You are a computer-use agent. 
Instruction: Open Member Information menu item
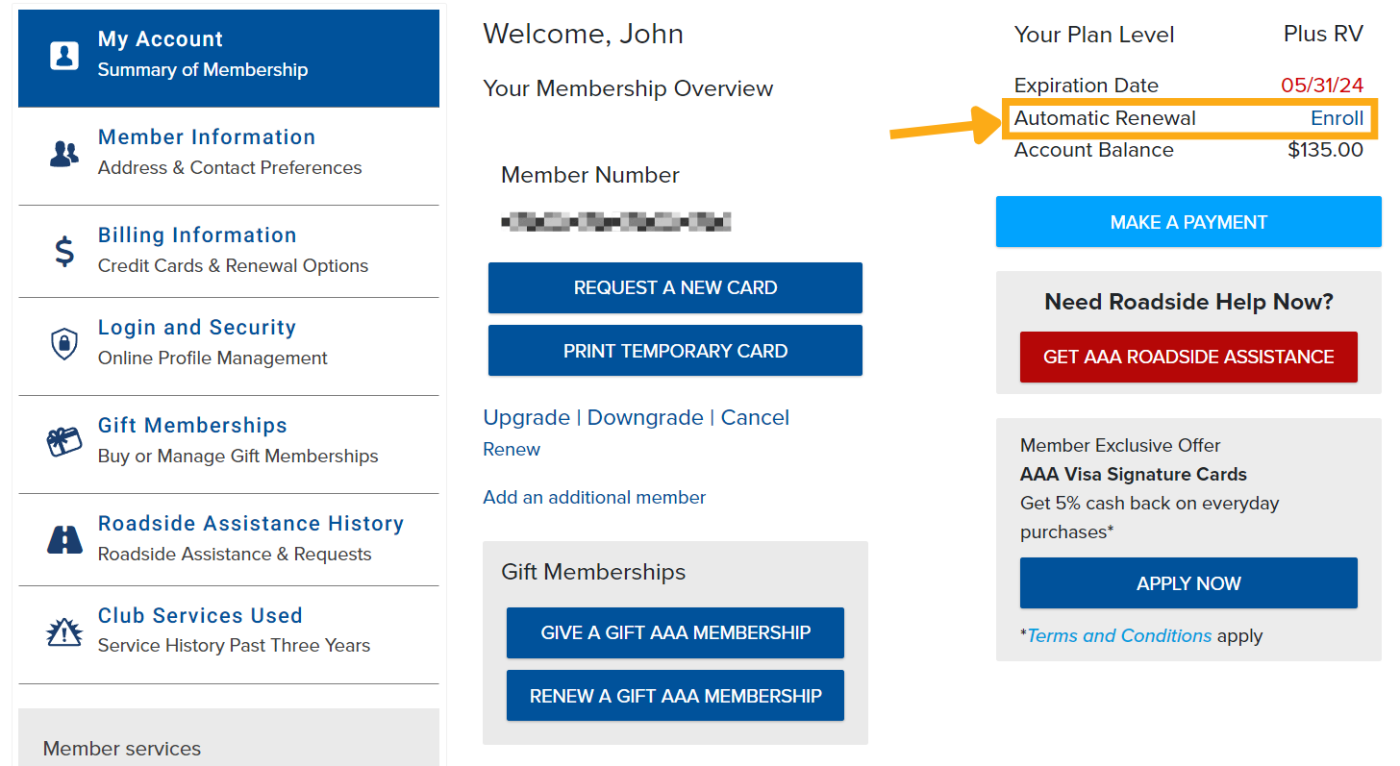click(229, 156)
